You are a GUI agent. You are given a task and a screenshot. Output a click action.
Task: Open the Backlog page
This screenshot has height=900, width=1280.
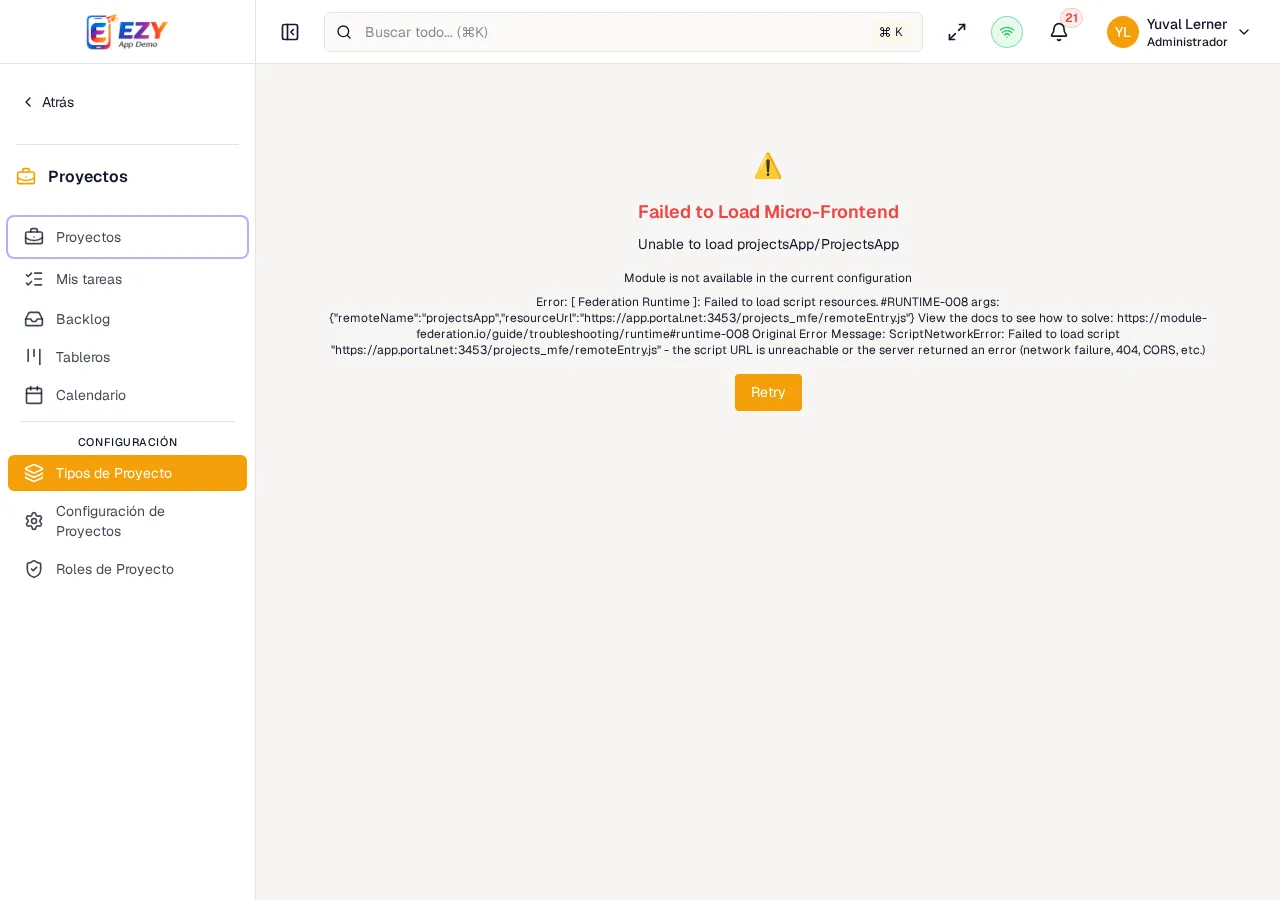[x=127, y=319]
